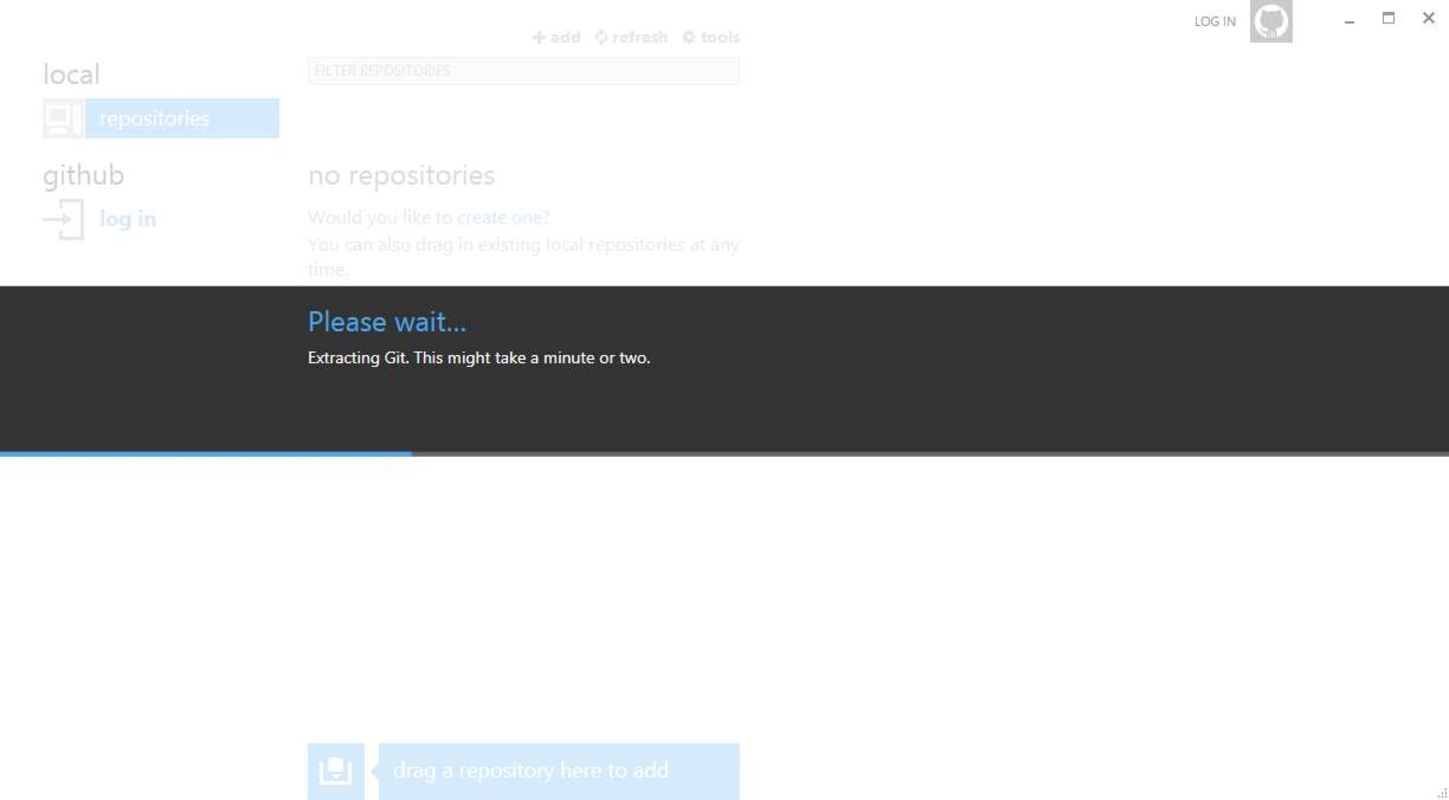Click the 'Please wait...' heading
Viewport: 1449px width, 800px height.
(387, 322)
